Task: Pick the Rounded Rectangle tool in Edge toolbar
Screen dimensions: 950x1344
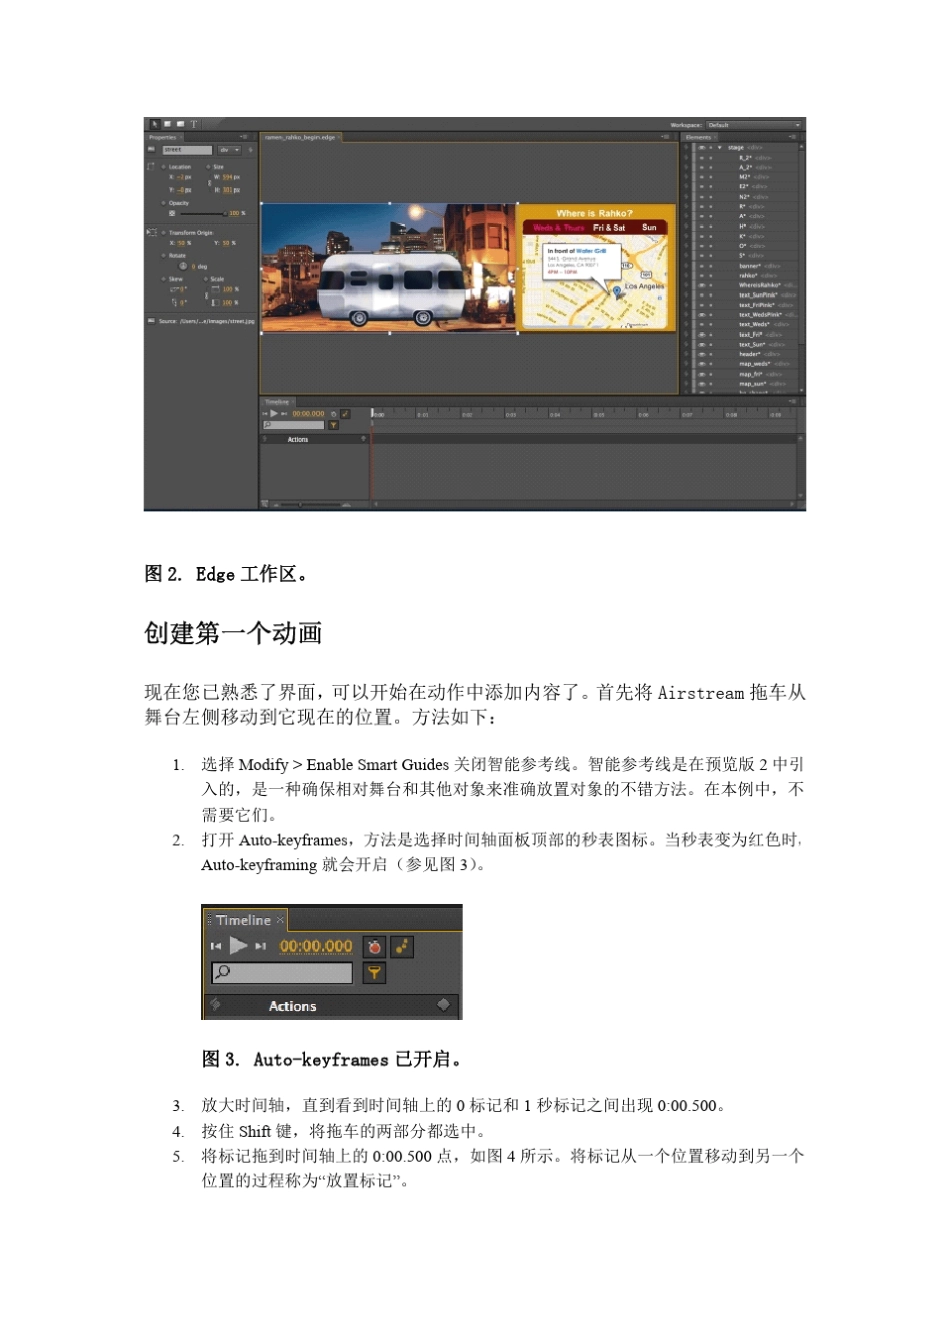Action: 180,124
